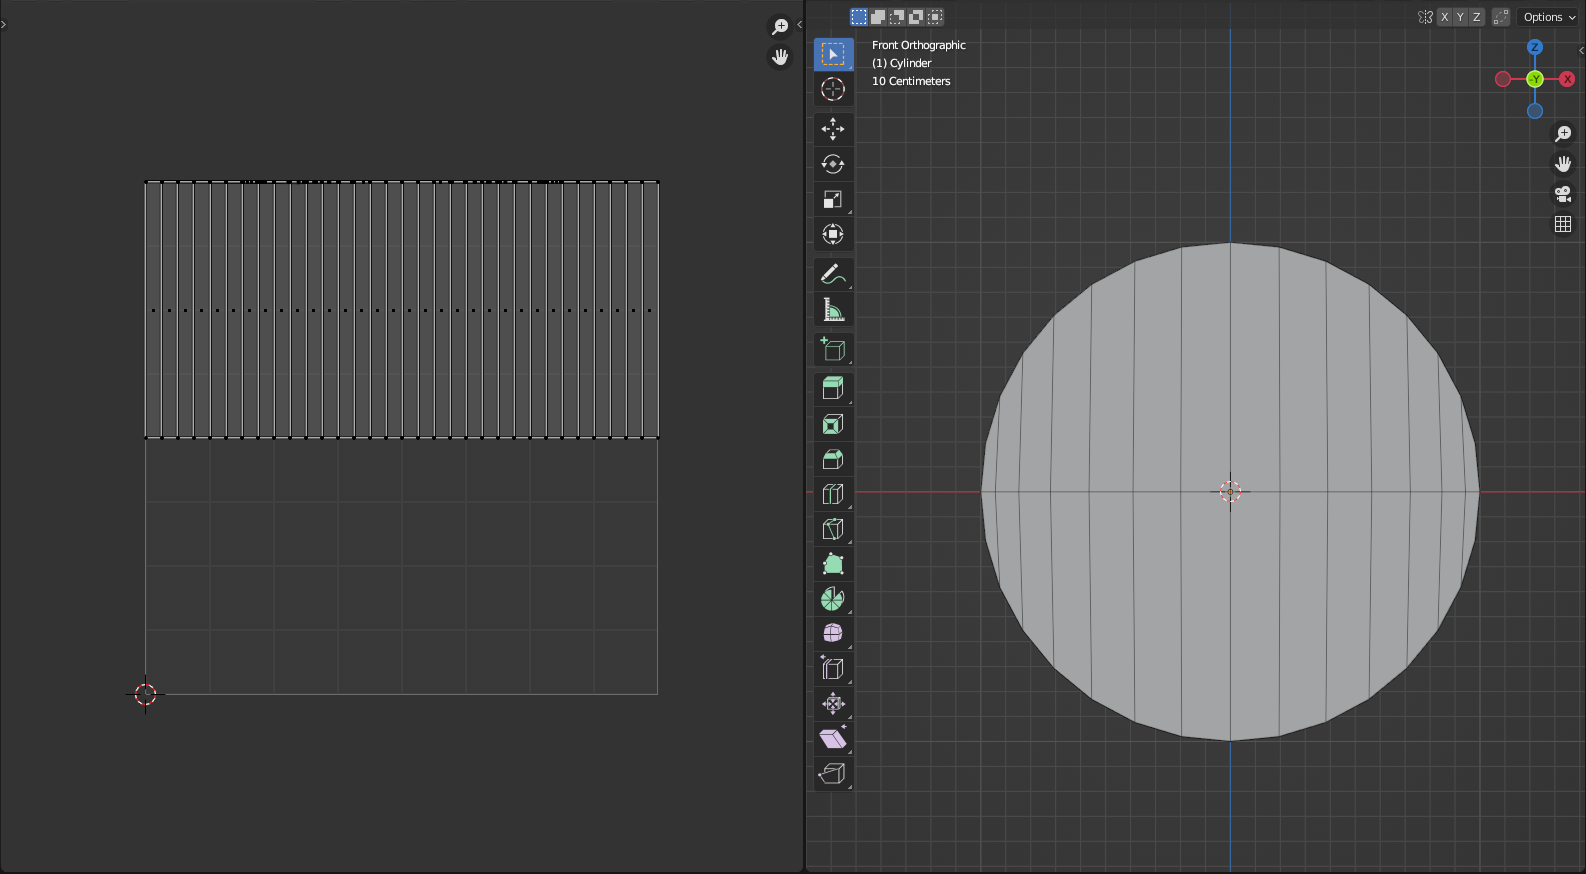Choose the Annotate pencil tool

click(x=832, y=274)
